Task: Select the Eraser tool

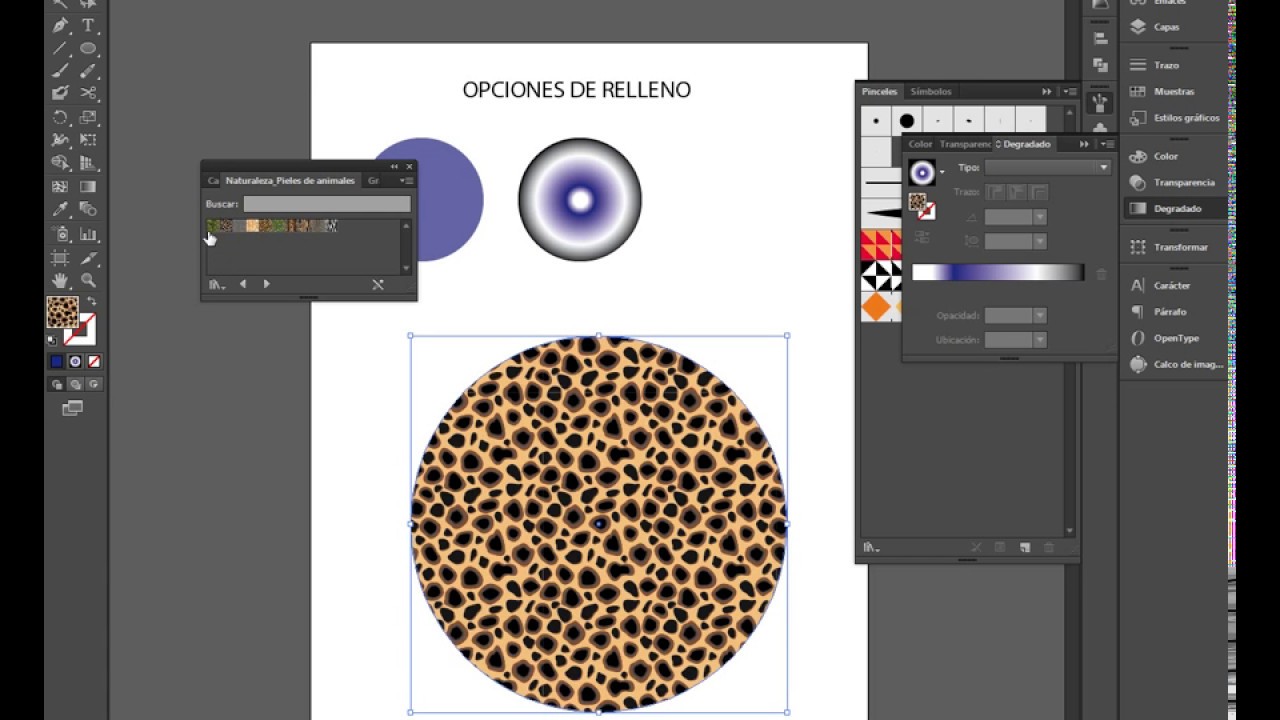Action: [x=60, y=93]
